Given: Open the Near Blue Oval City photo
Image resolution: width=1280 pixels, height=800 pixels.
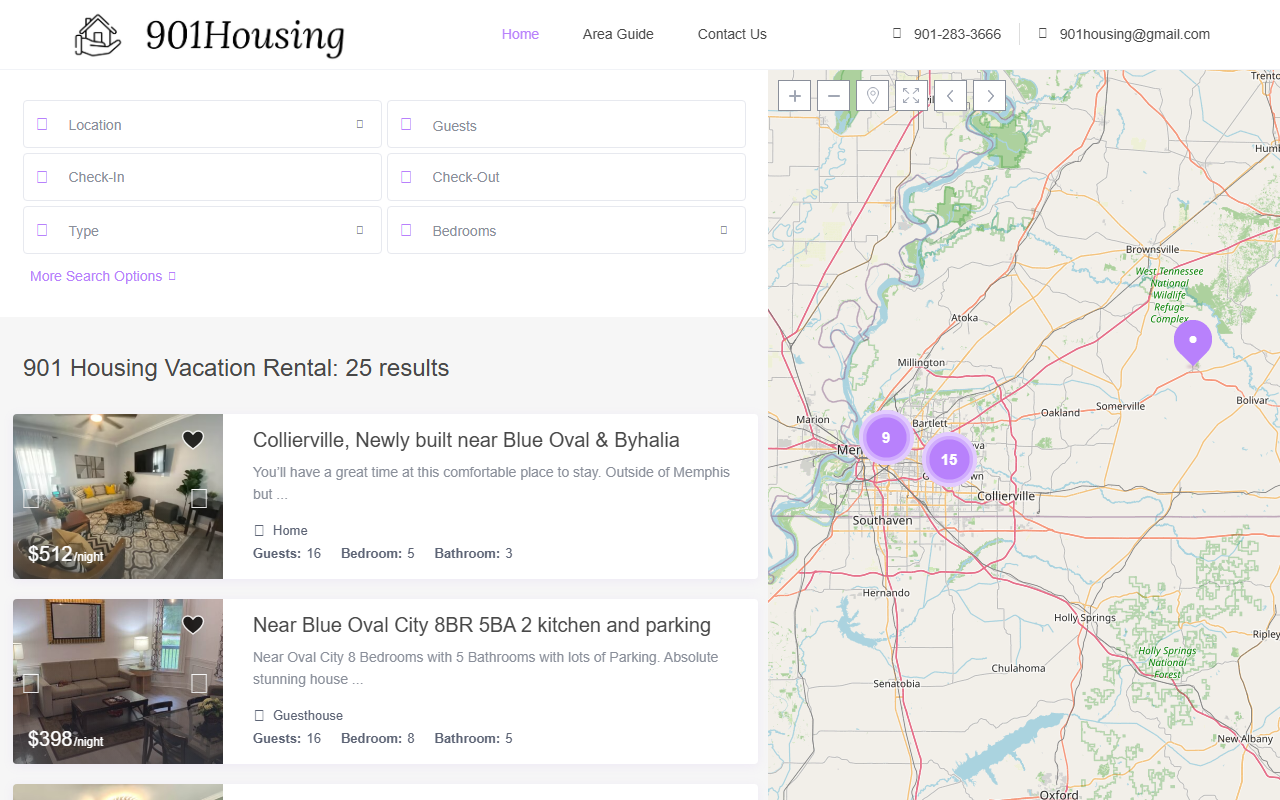Looking at the screenshot, I should 118,681.
